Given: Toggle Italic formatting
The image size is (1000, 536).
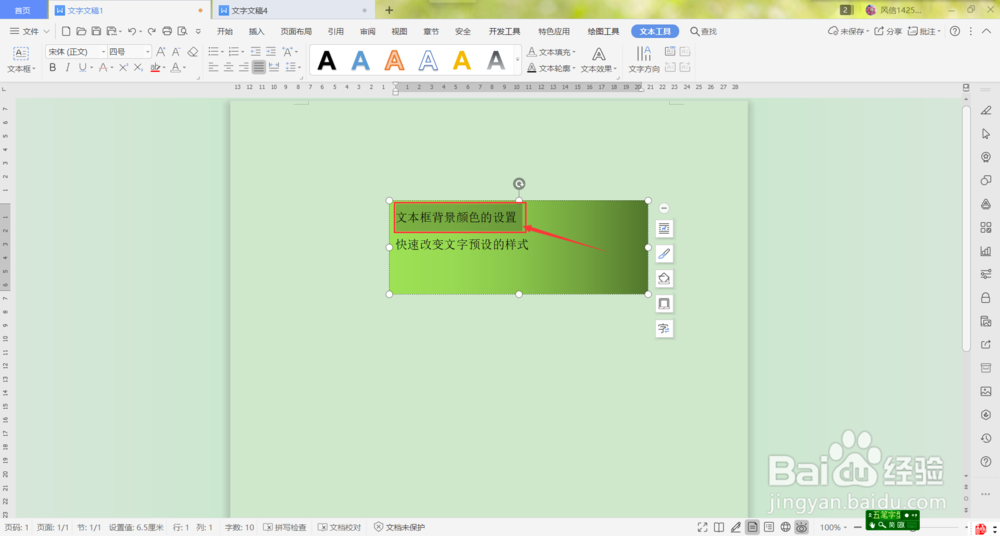Looking at the screenshot, I should [x=68, y=67].
